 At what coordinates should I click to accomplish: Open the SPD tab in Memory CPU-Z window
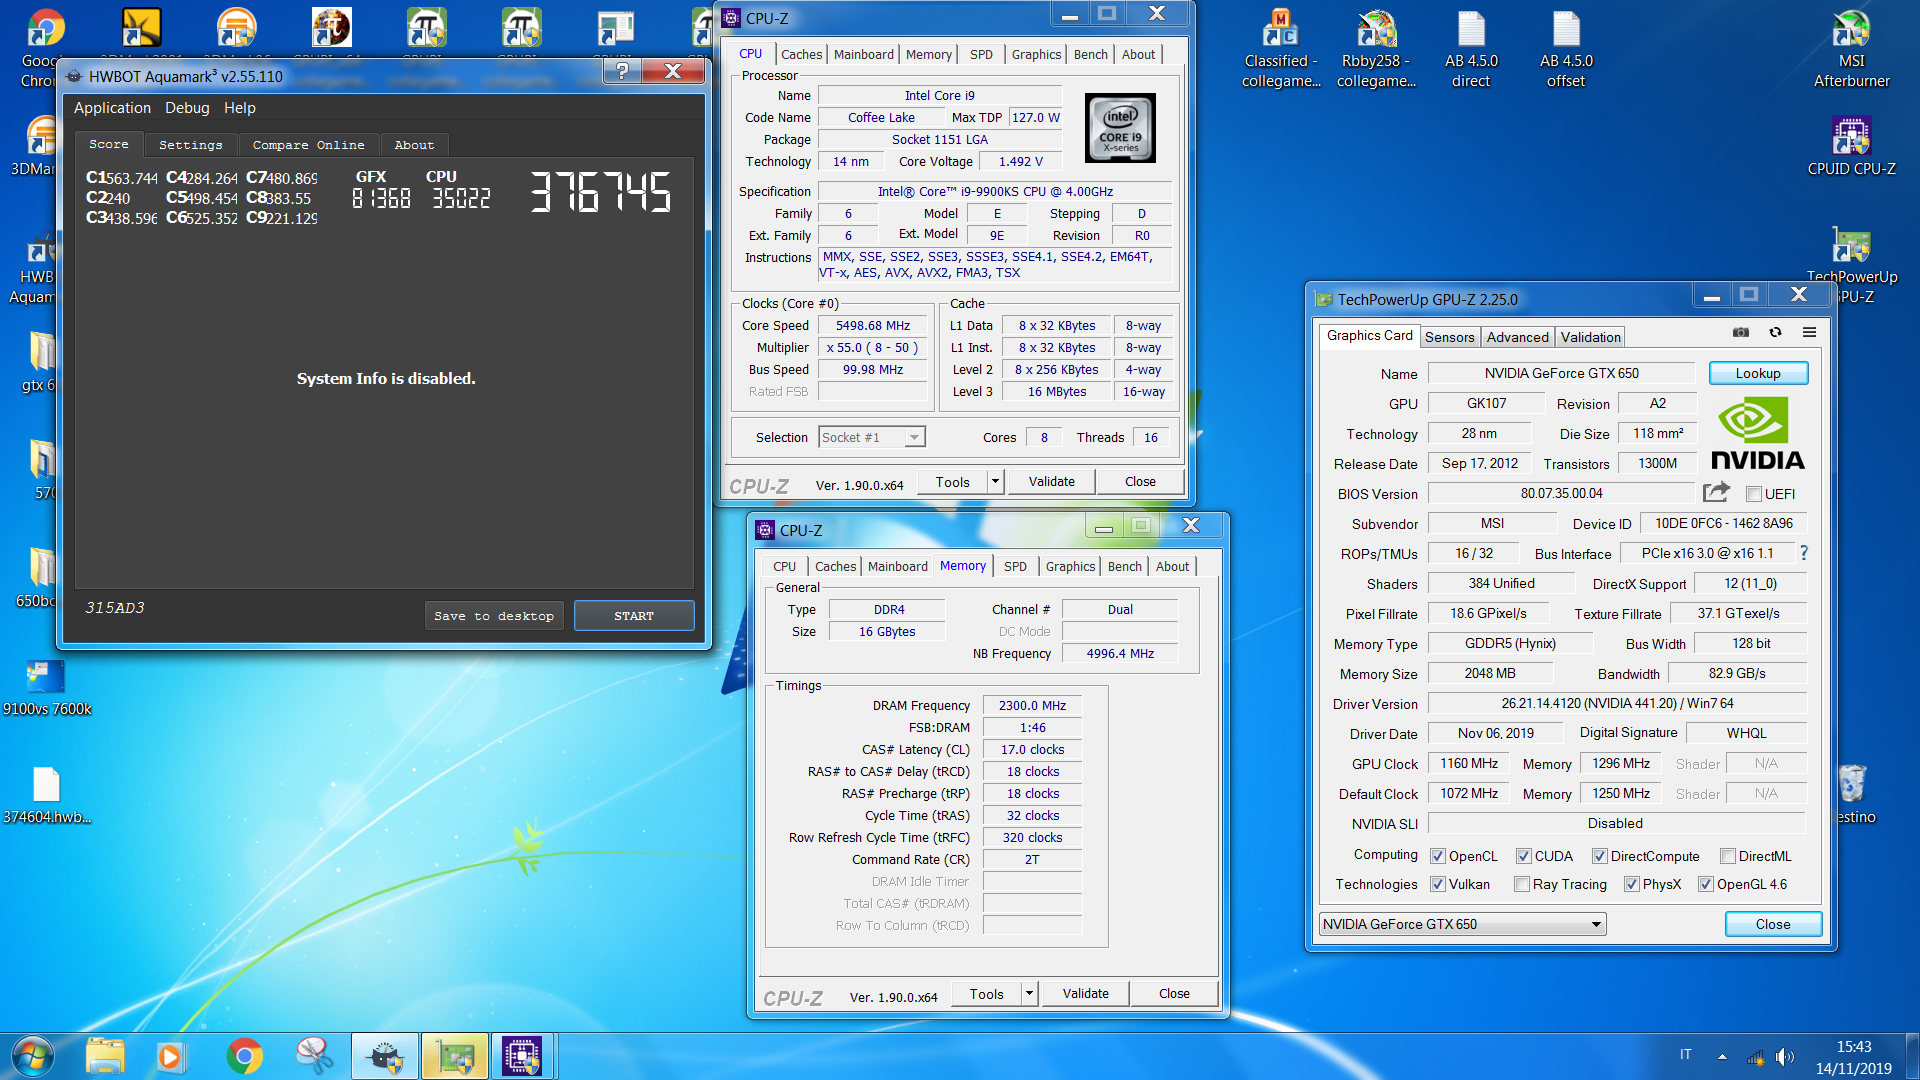[x=1015, y=567]
